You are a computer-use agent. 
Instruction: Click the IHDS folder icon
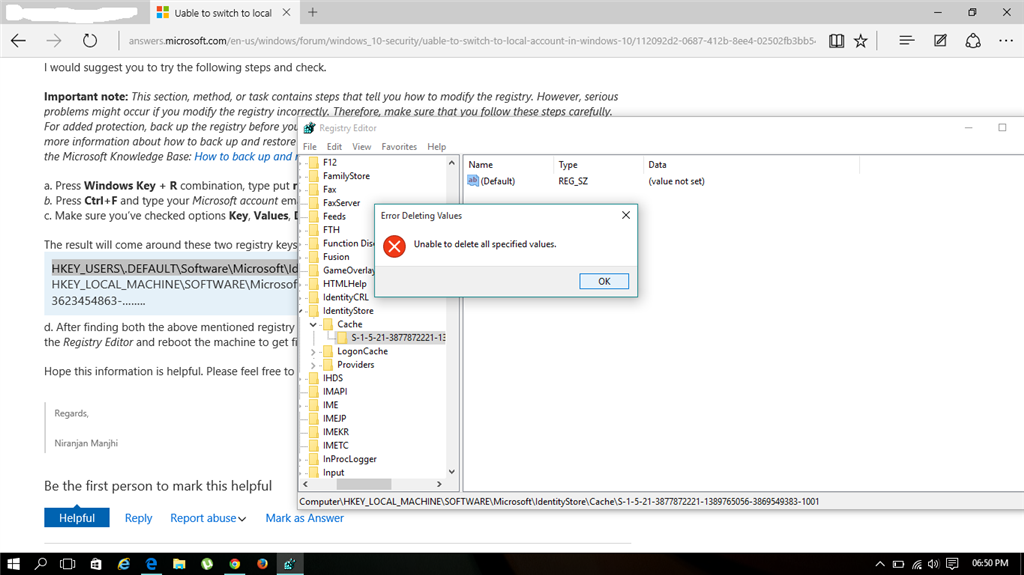314,378
